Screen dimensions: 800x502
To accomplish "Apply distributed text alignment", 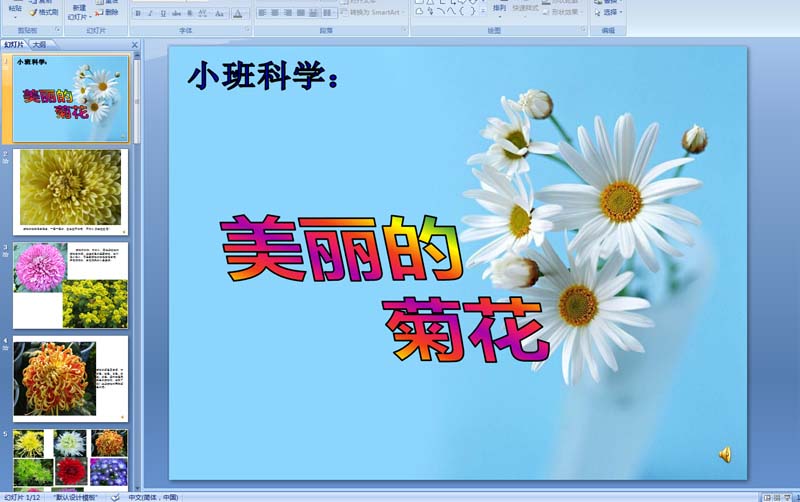I will click(x=313, y=12).
